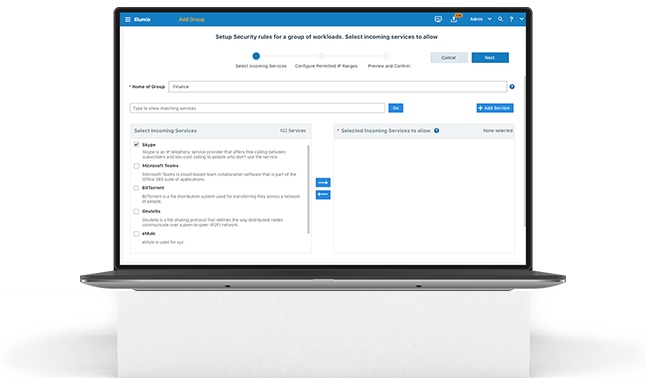
Task: Click the Illumio logo text
Action: point(142,19)
